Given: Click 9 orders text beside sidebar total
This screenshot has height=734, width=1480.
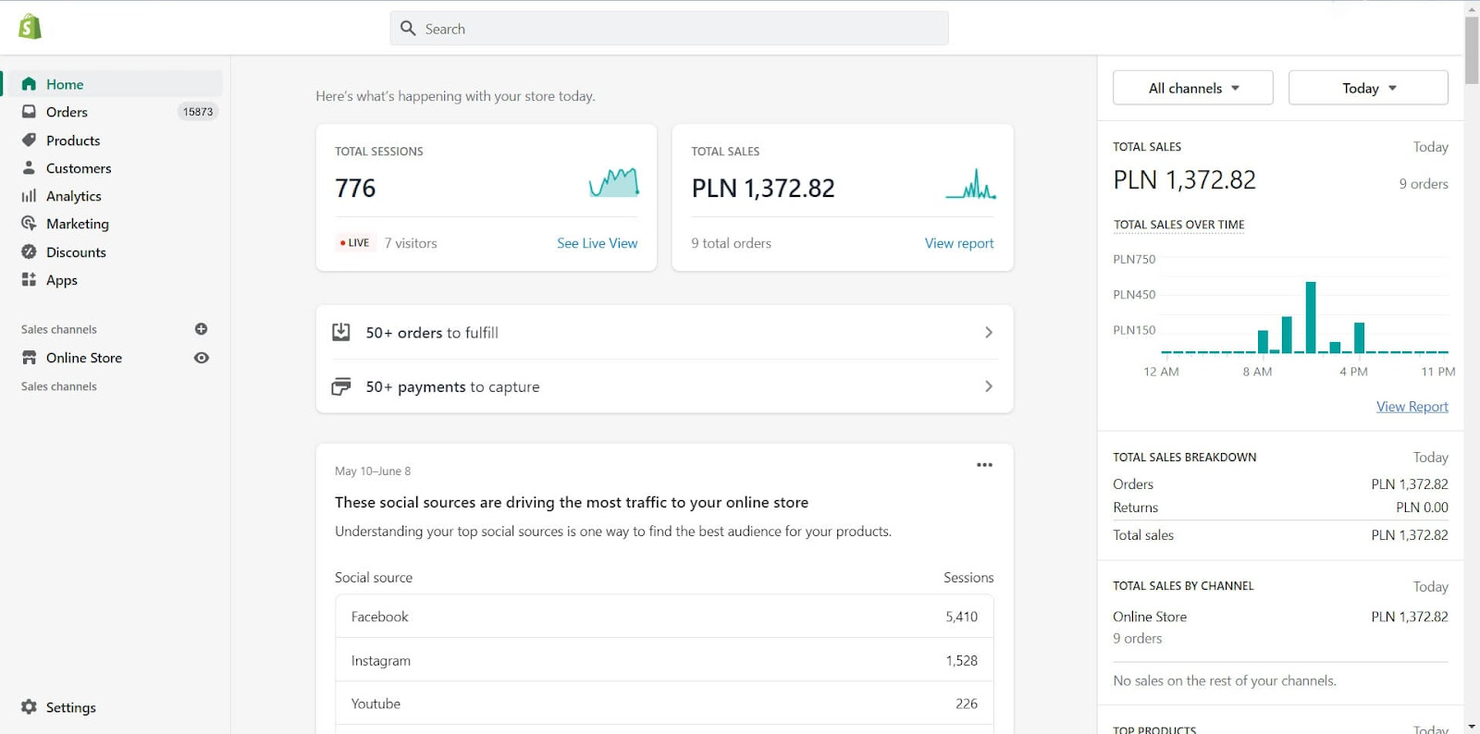Looking at the screenshot, I should 1423,184.
